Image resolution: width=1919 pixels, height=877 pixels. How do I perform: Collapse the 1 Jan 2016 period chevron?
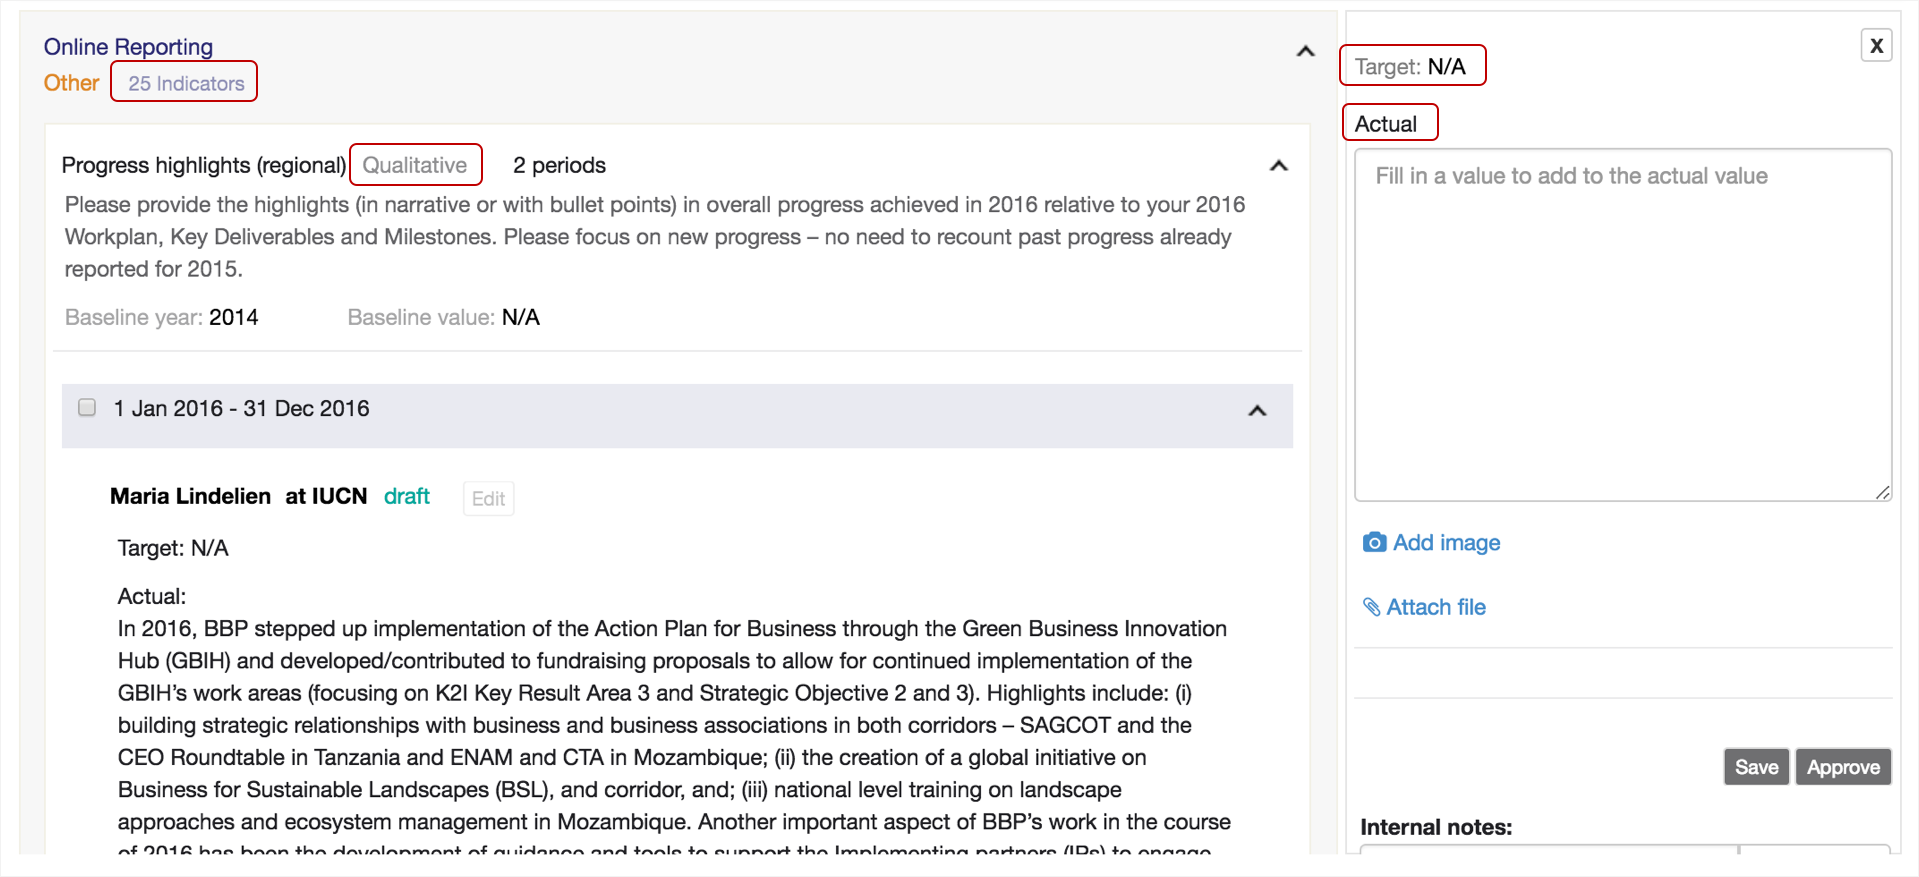(x=1257, y=411)
